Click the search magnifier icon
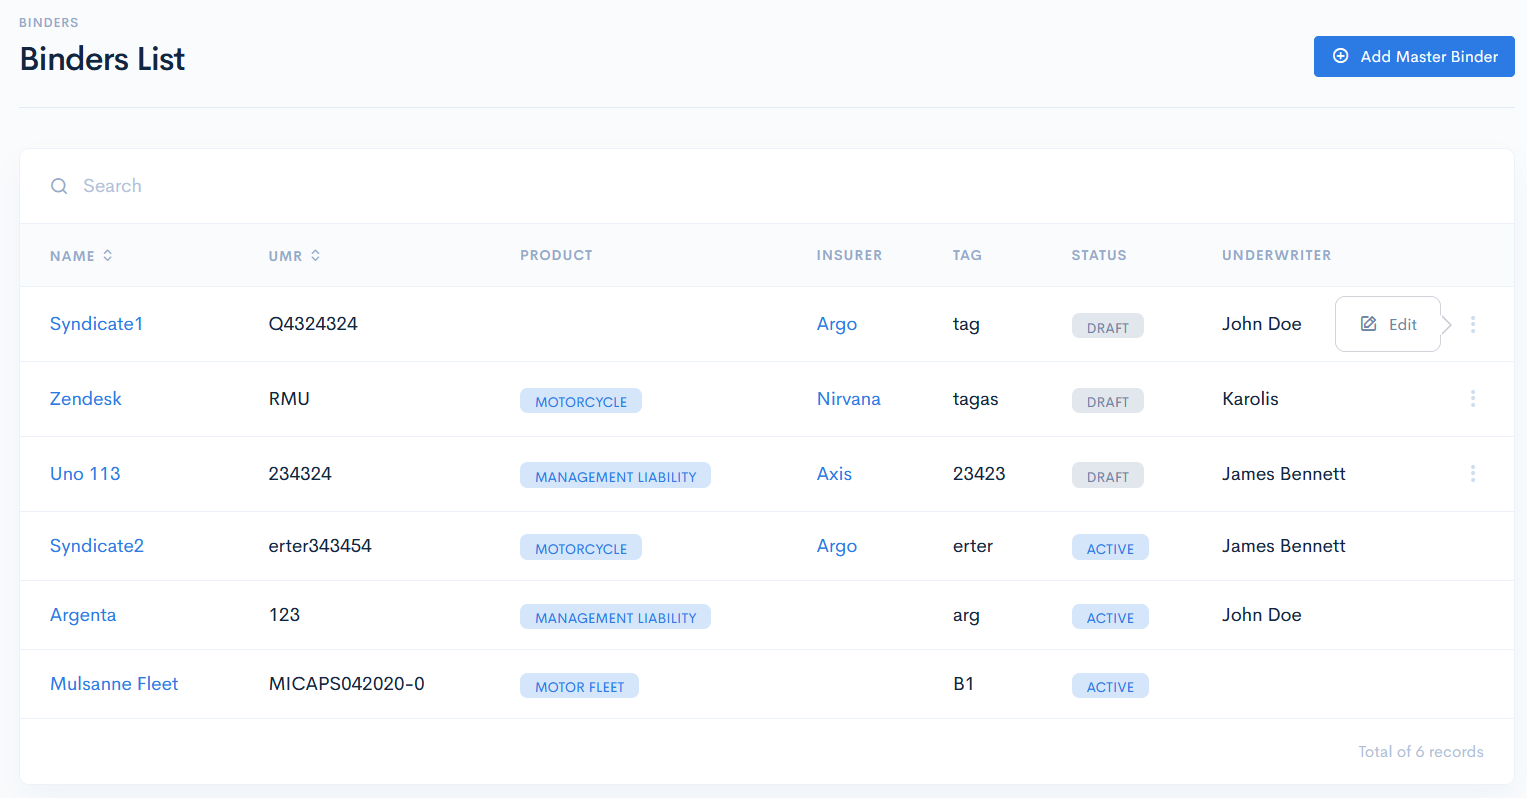1527x798 pixels. point(59,186)
